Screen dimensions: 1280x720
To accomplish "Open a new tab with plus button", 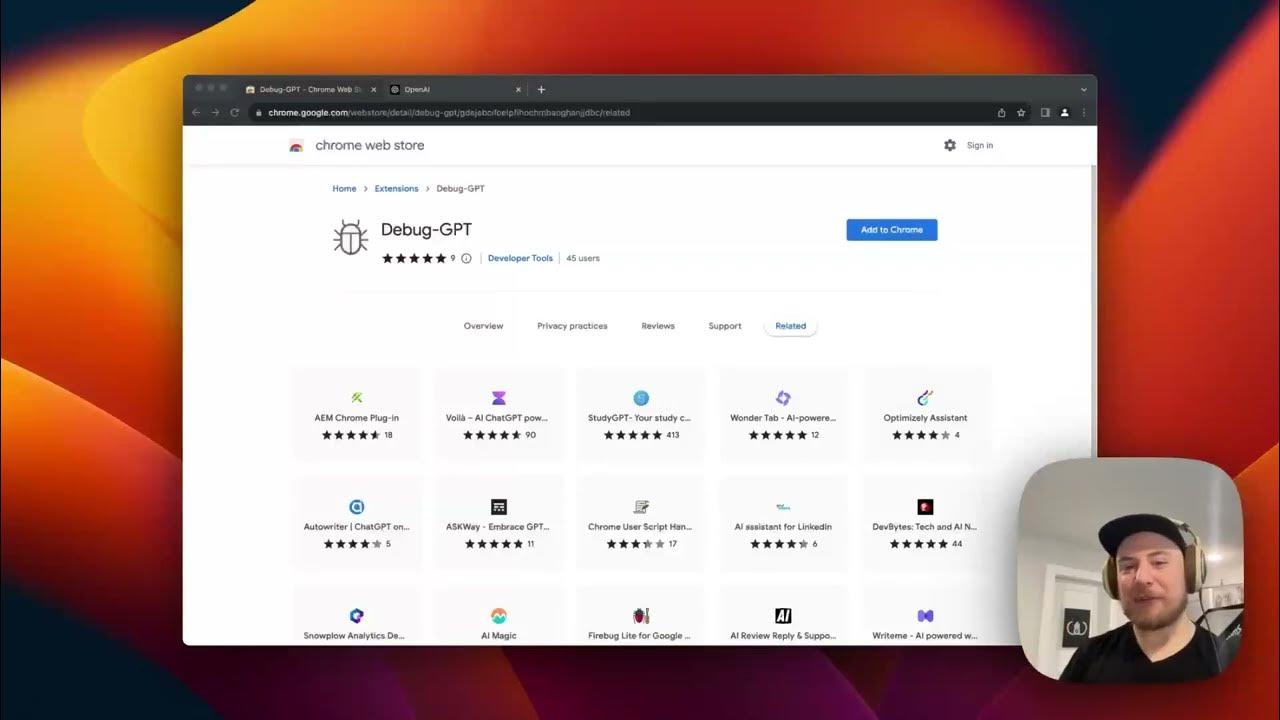I will click(541, 89).
